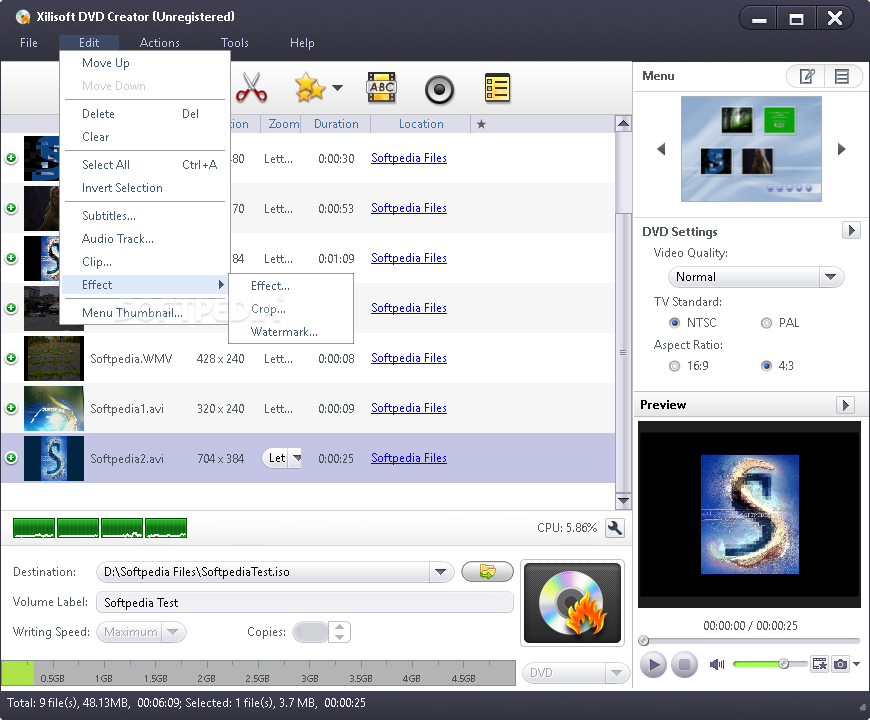
Task: Browse destination folder icon button
Action: pos(487,571)
